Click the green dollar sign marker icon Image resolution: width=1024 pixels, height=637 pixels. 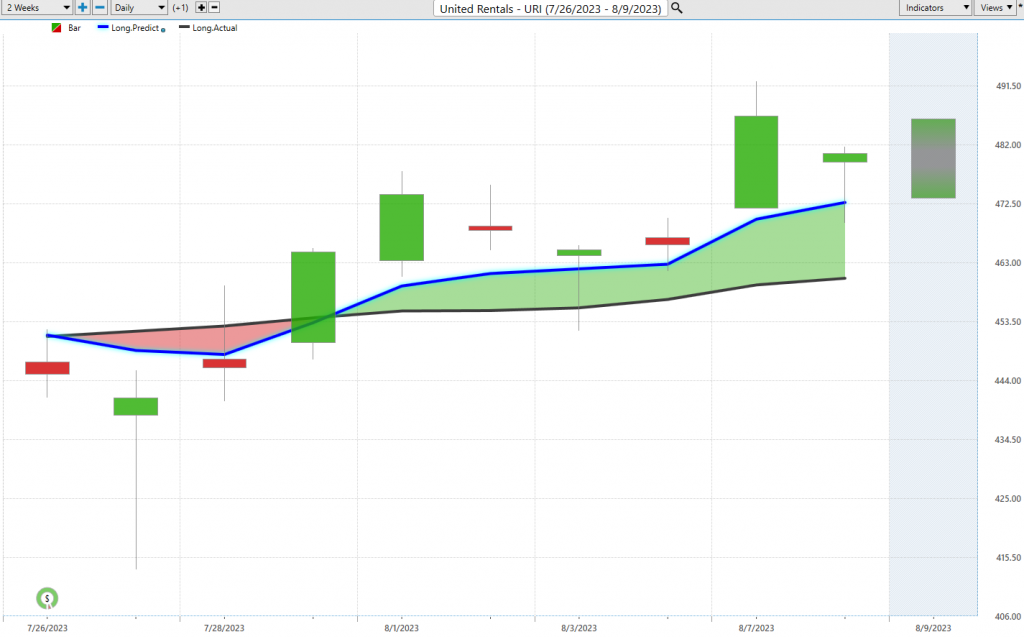(x=47, y=598)
